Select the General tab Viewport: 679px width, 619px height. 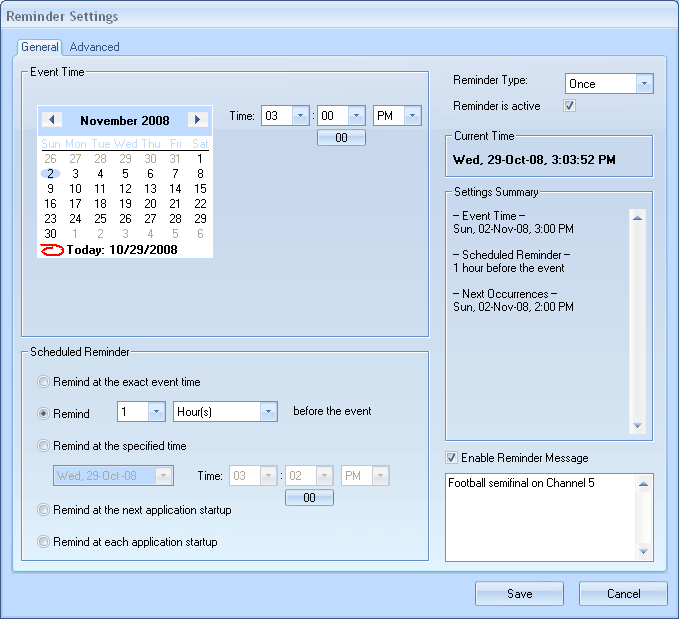[40, 47]
